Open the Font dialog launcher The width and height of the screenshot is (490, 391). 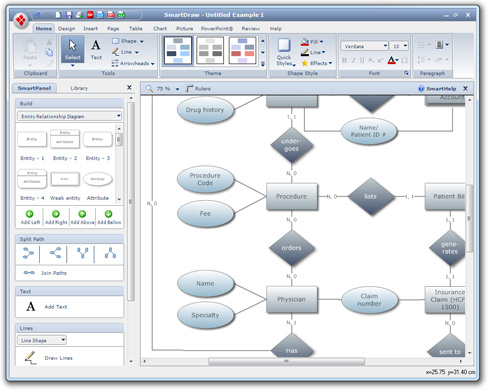406,73
